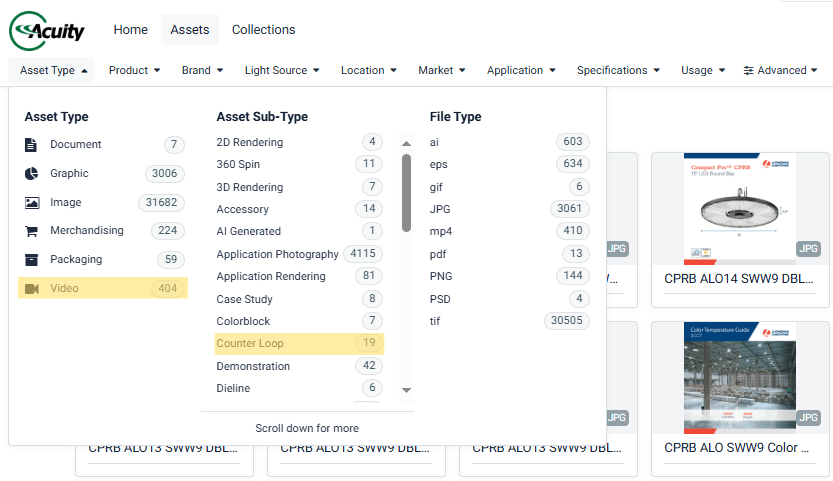833x481 pixels.
Task: Select the Counter Loop sub-type filter
Action: pyautogui.click(x=250, y=344)
